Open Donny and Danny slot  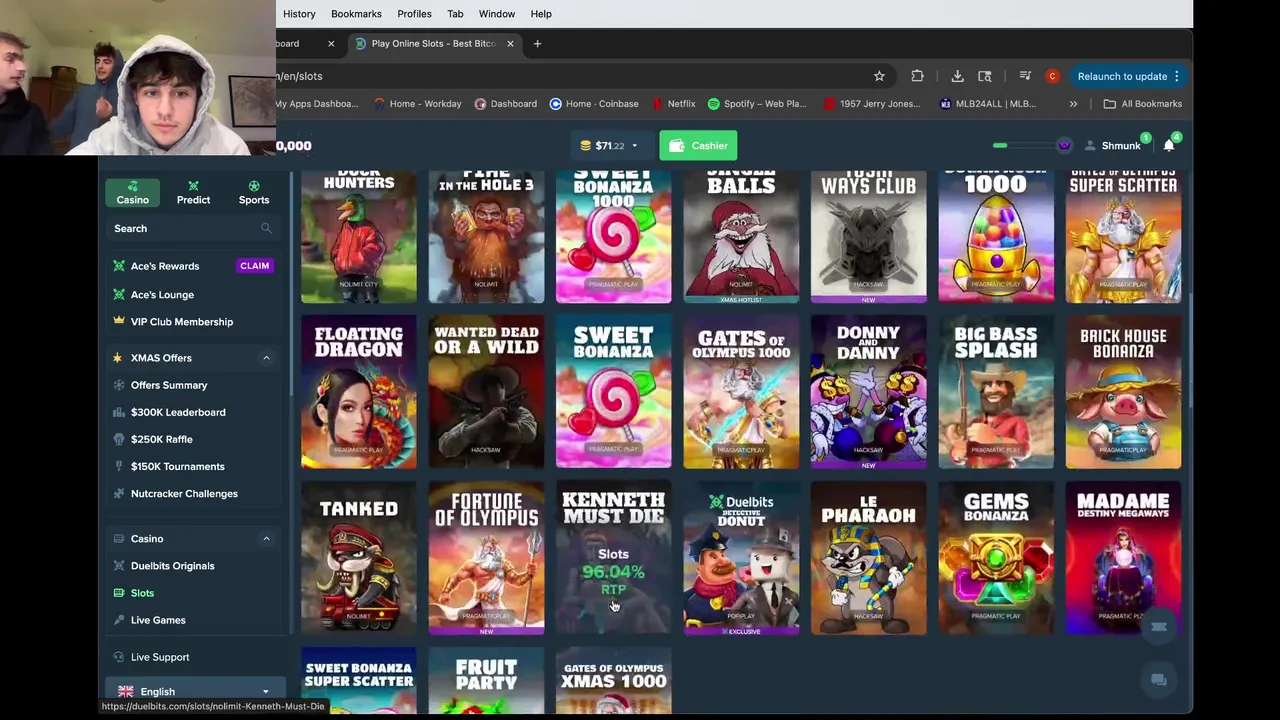click(868, 392)
